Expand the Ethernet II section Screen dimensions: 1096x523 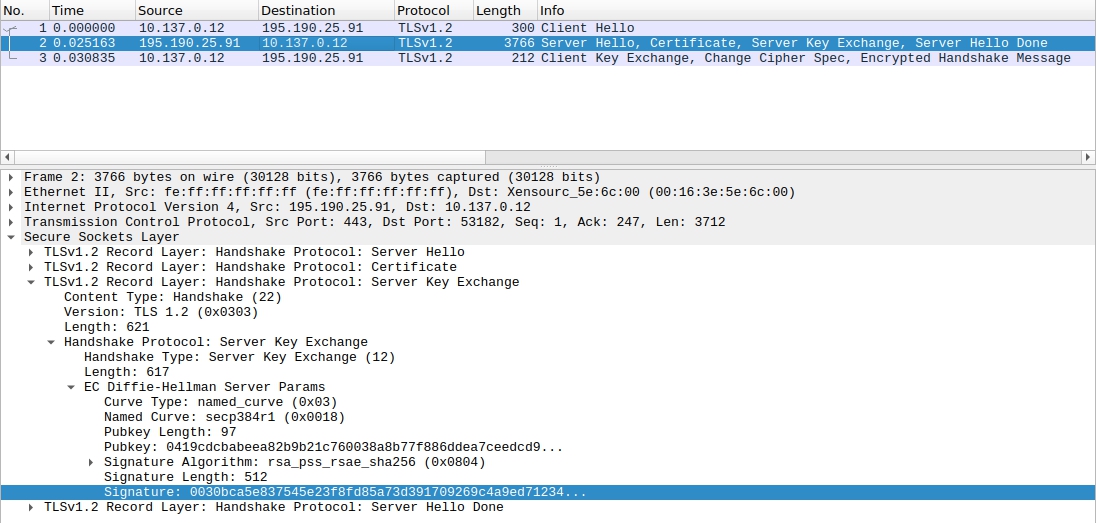[10, 192]
